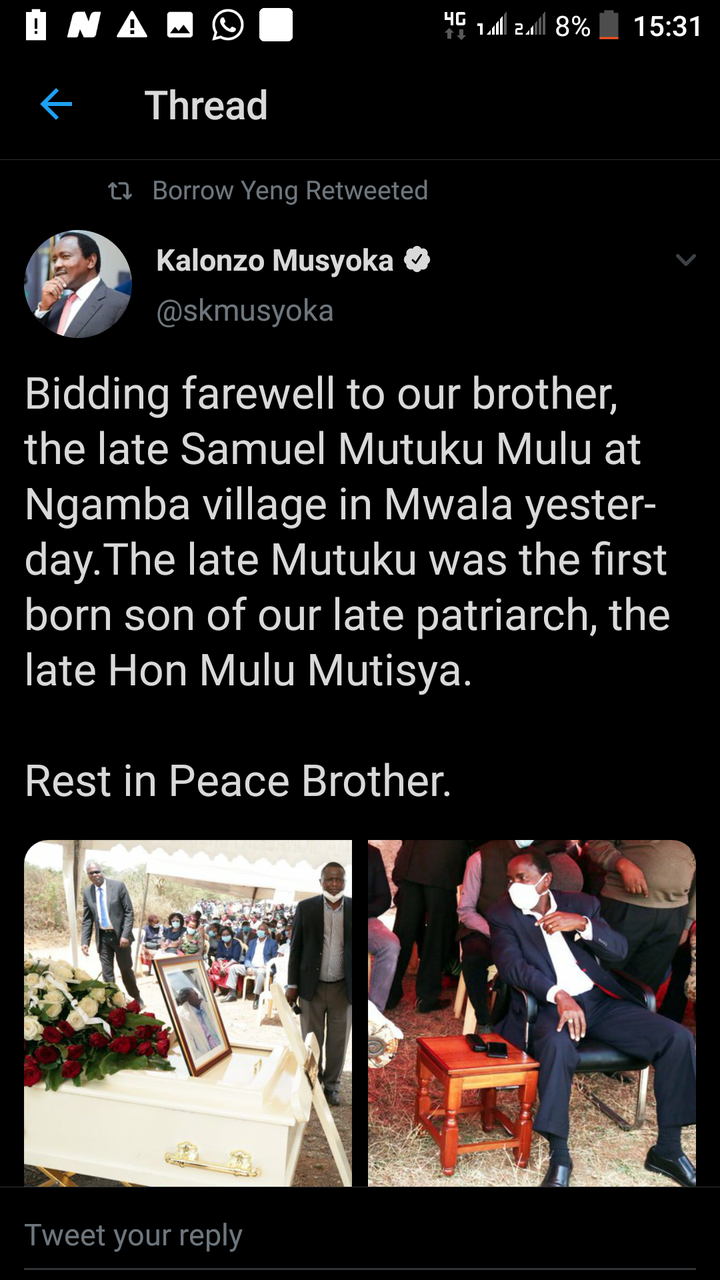720x1280 pixels.
Task: Click the Kalonzo Musyoka display name
Action: [275, 261]
